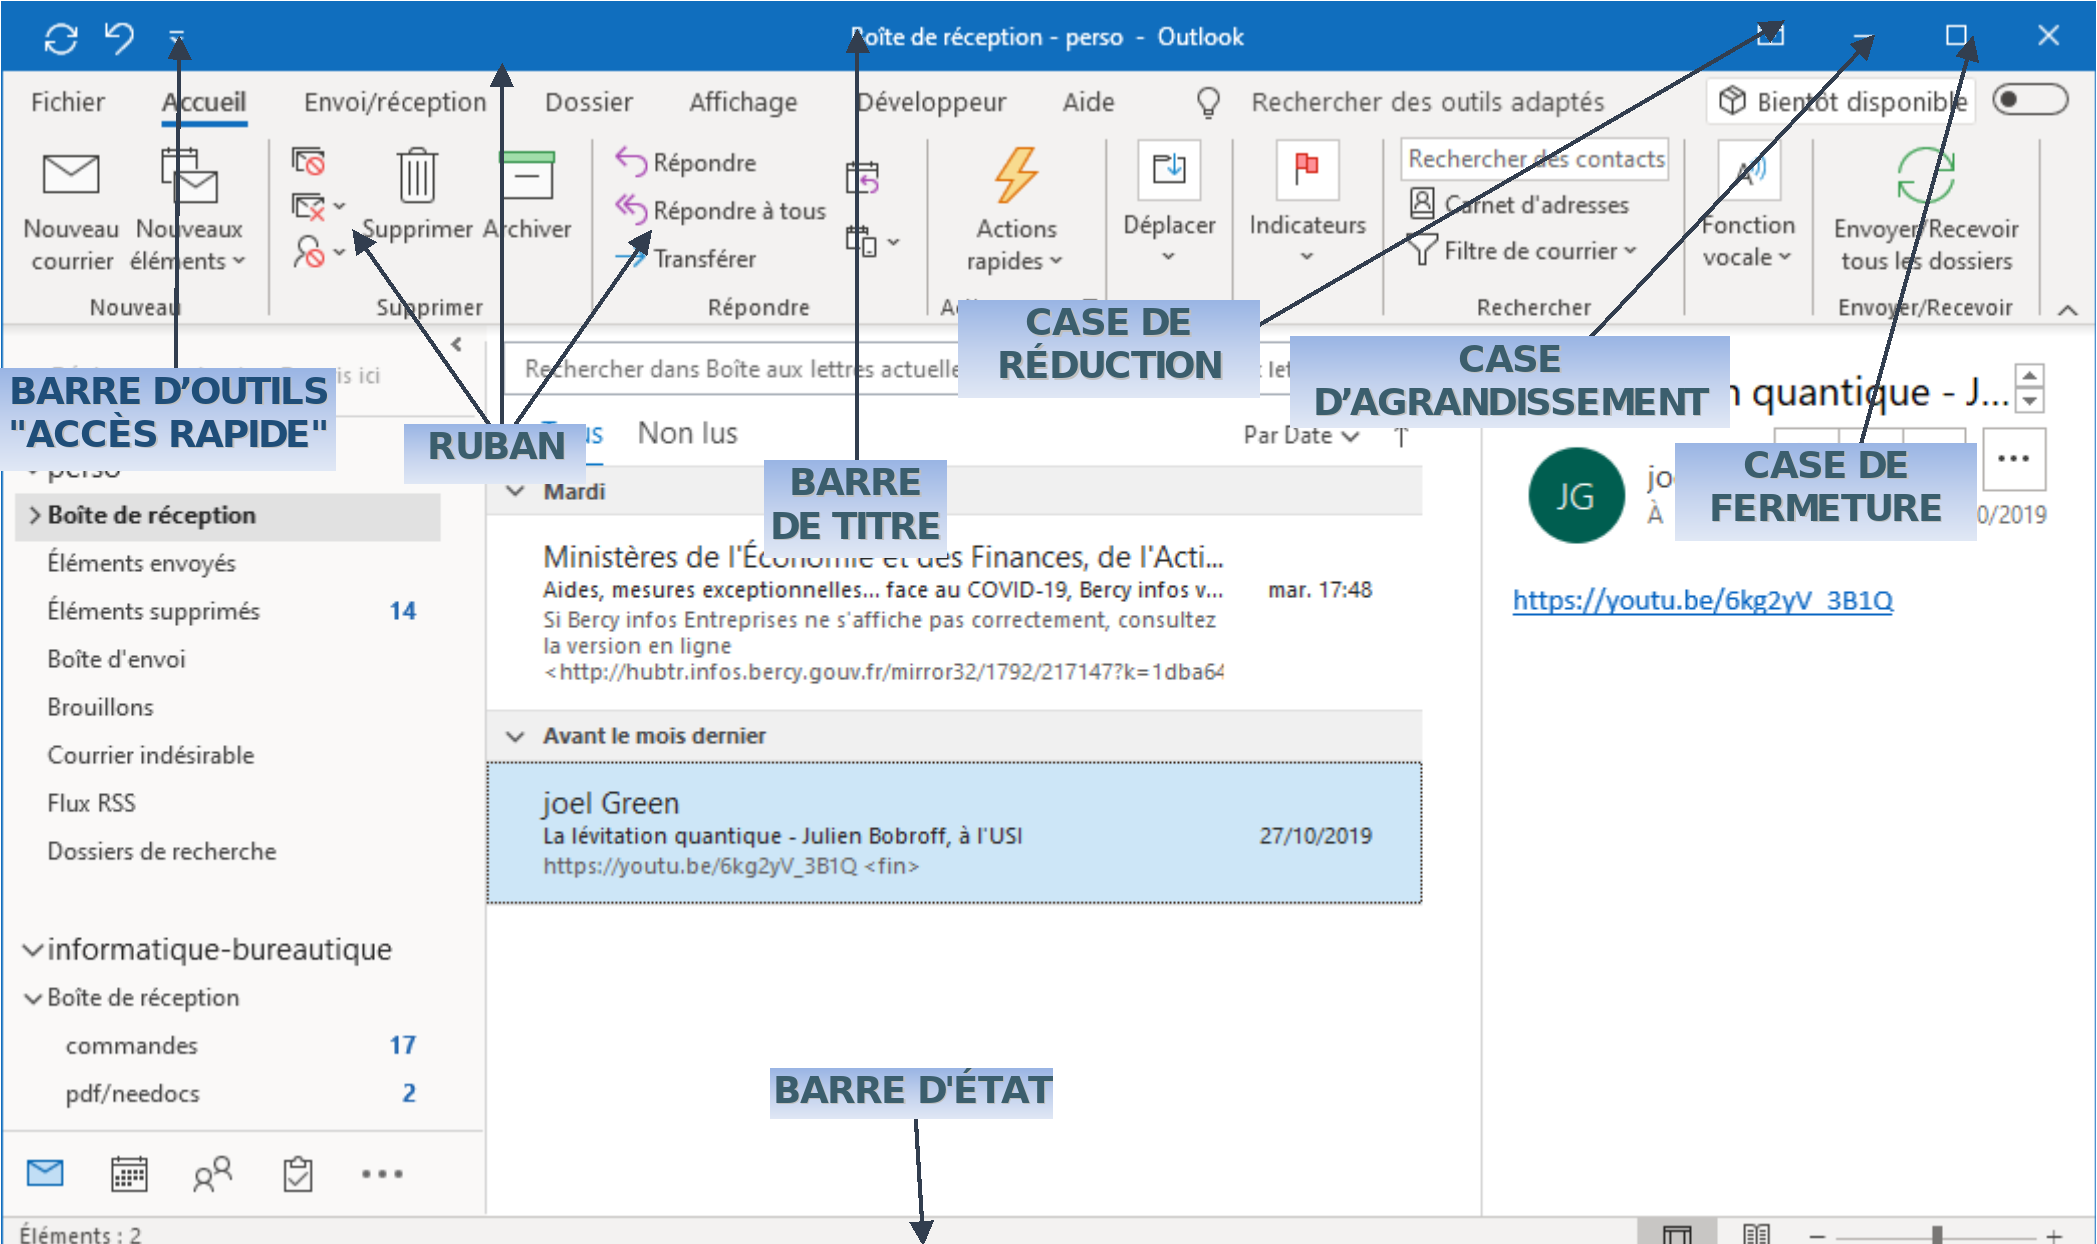Collapse the folder pane arrow
This screenshot has height=1244, width=2097.
(x=457, y=344)
